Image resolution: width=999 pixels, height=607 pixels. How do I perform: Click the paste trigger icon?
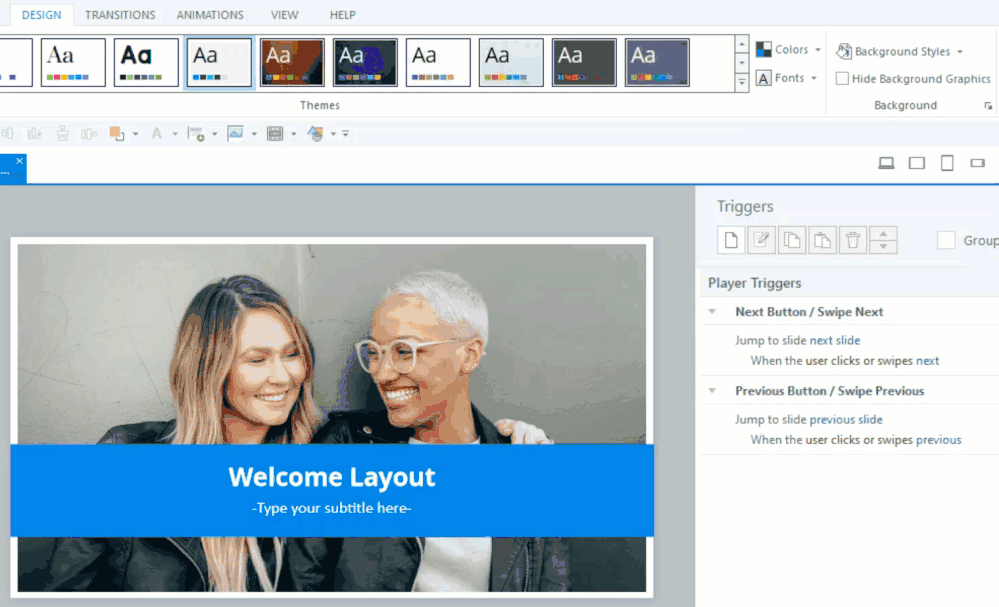pyautogui.click(x=822, y=240)
